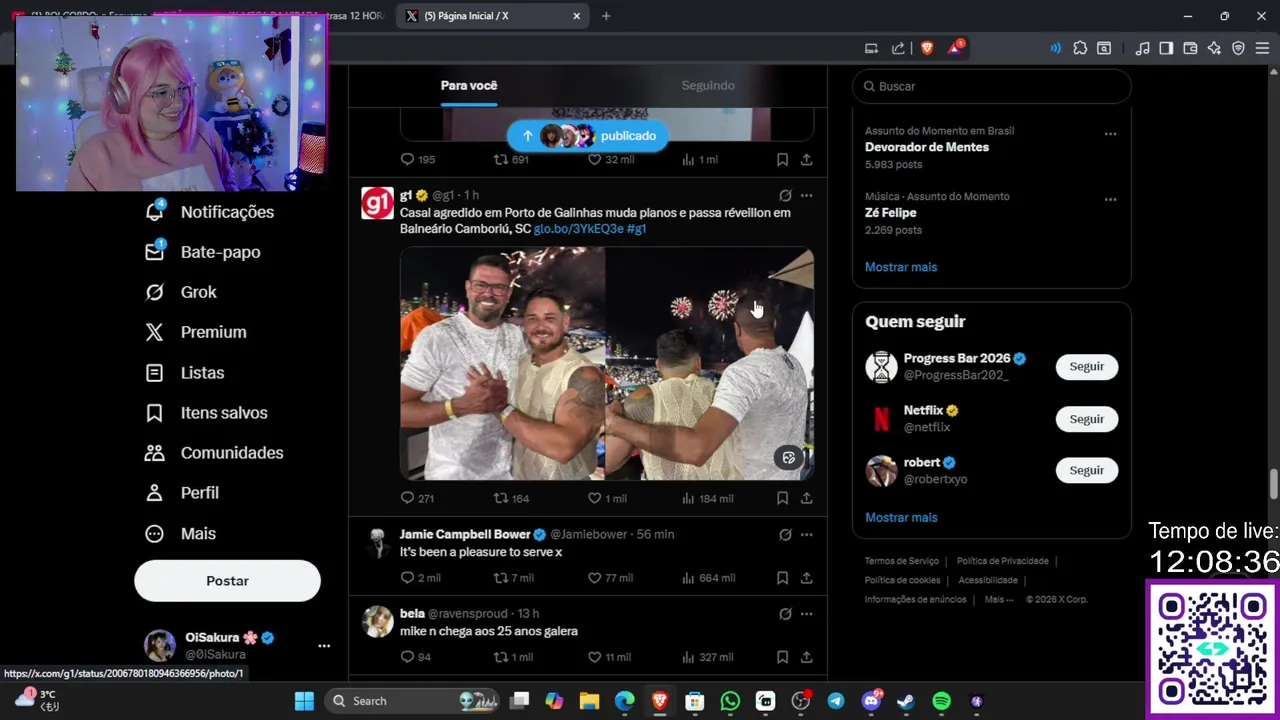Like Jamie Campbell Bower's post with 77 mil
Image resolution: width=1280 pixels, height=720 pixels.
(610, 578)
